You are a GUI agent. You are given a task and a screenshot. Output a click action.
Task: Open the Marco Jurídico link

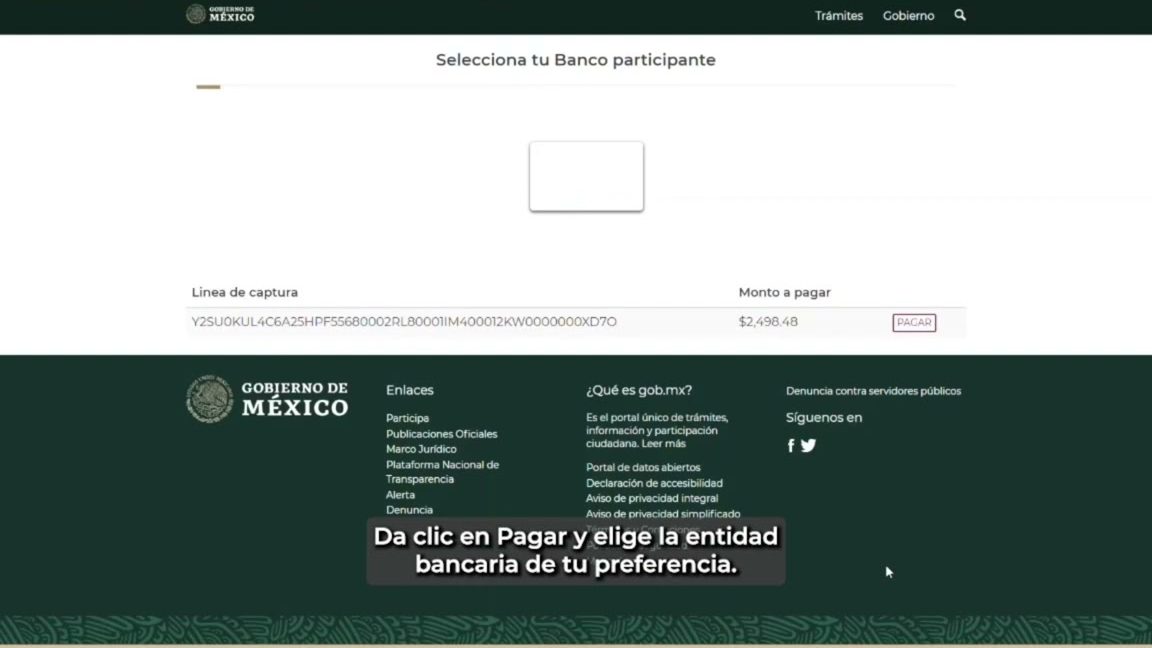coord(421,449)
